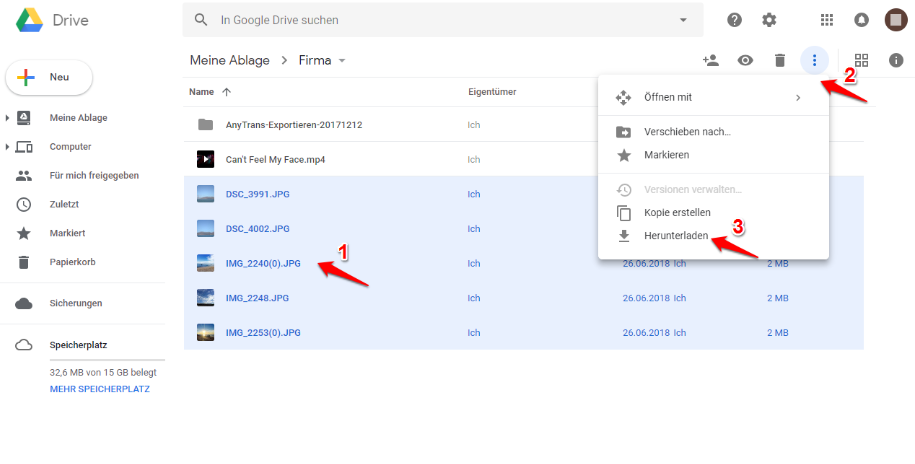Expand the Computer tree item

8,147
